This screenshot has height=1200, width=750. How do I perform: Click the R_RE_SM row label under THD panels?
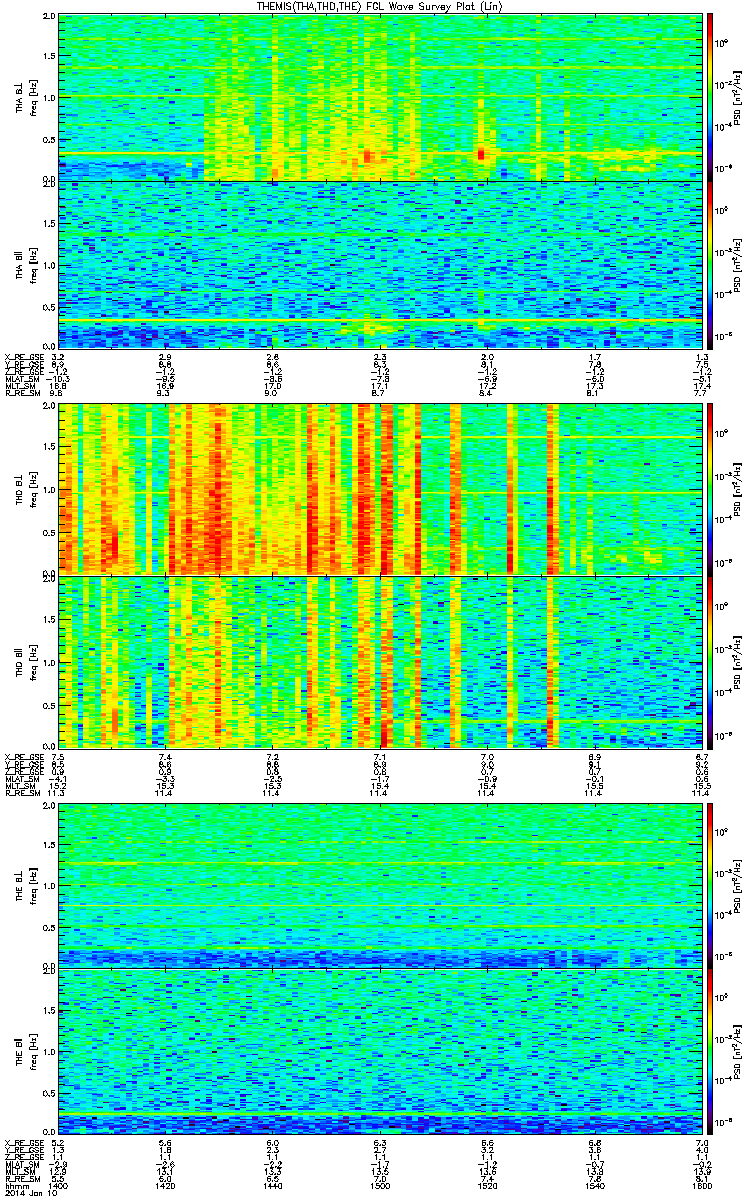(x=21, y=792)
